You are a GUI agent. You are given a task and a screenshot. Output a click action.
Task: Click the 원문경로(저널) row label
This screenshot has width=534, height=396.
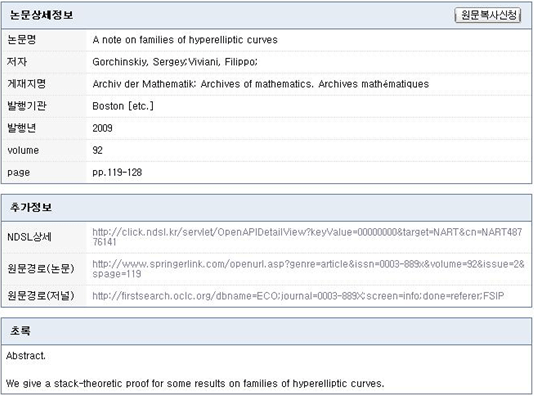pos(41,296)
